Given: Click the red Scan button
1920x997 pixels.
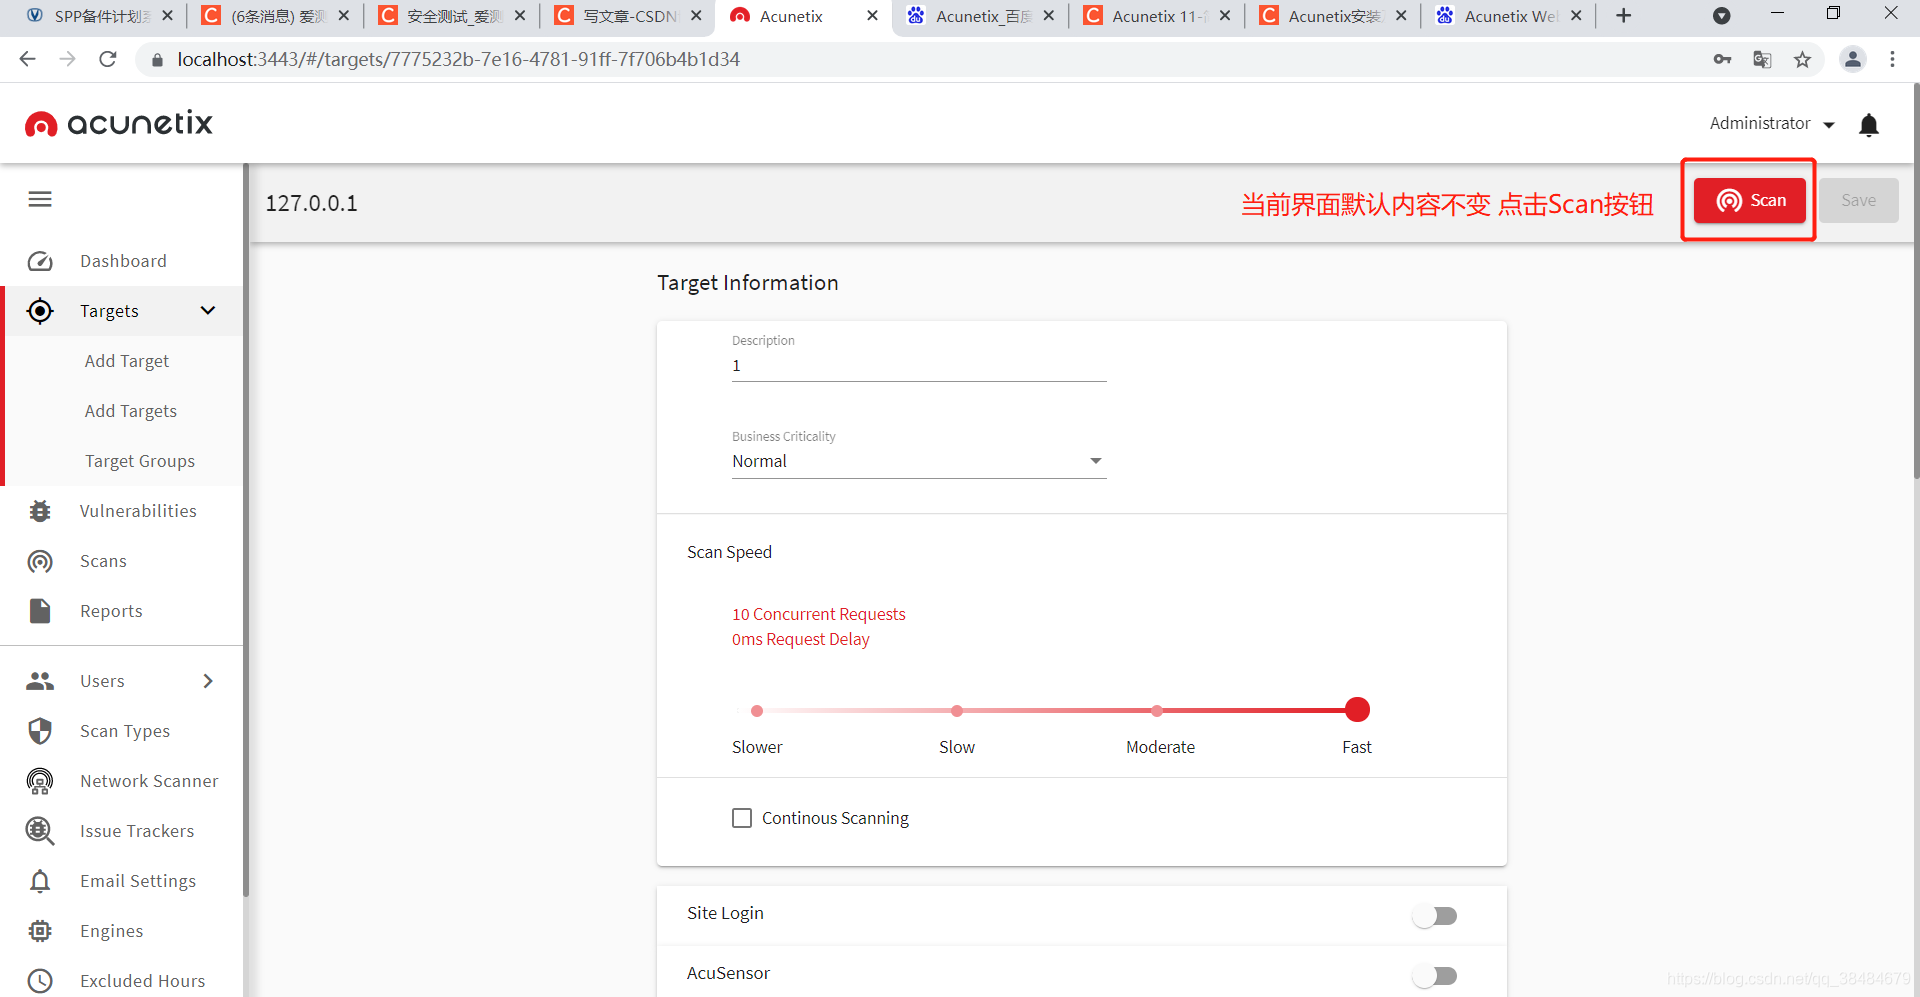Looking at the screenshot, I should pyautogui.click(x=1749, y=200).
